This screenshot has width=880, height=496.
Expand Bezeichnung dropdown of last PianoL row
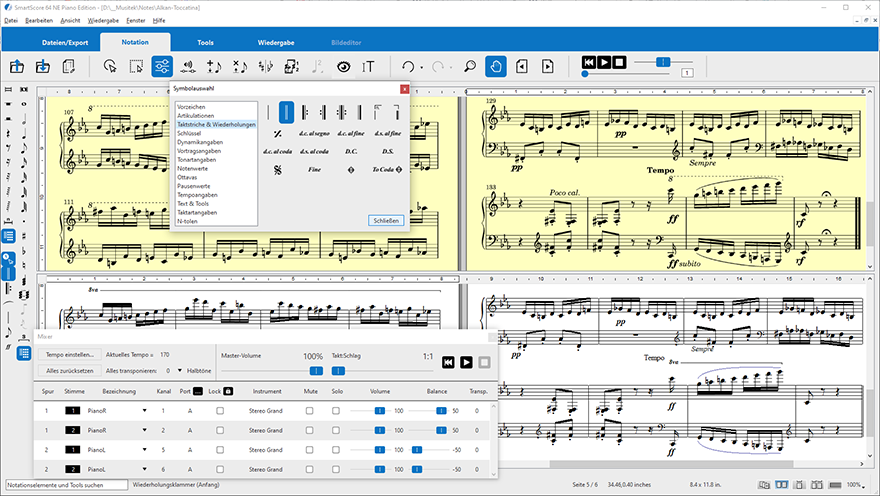144,468
